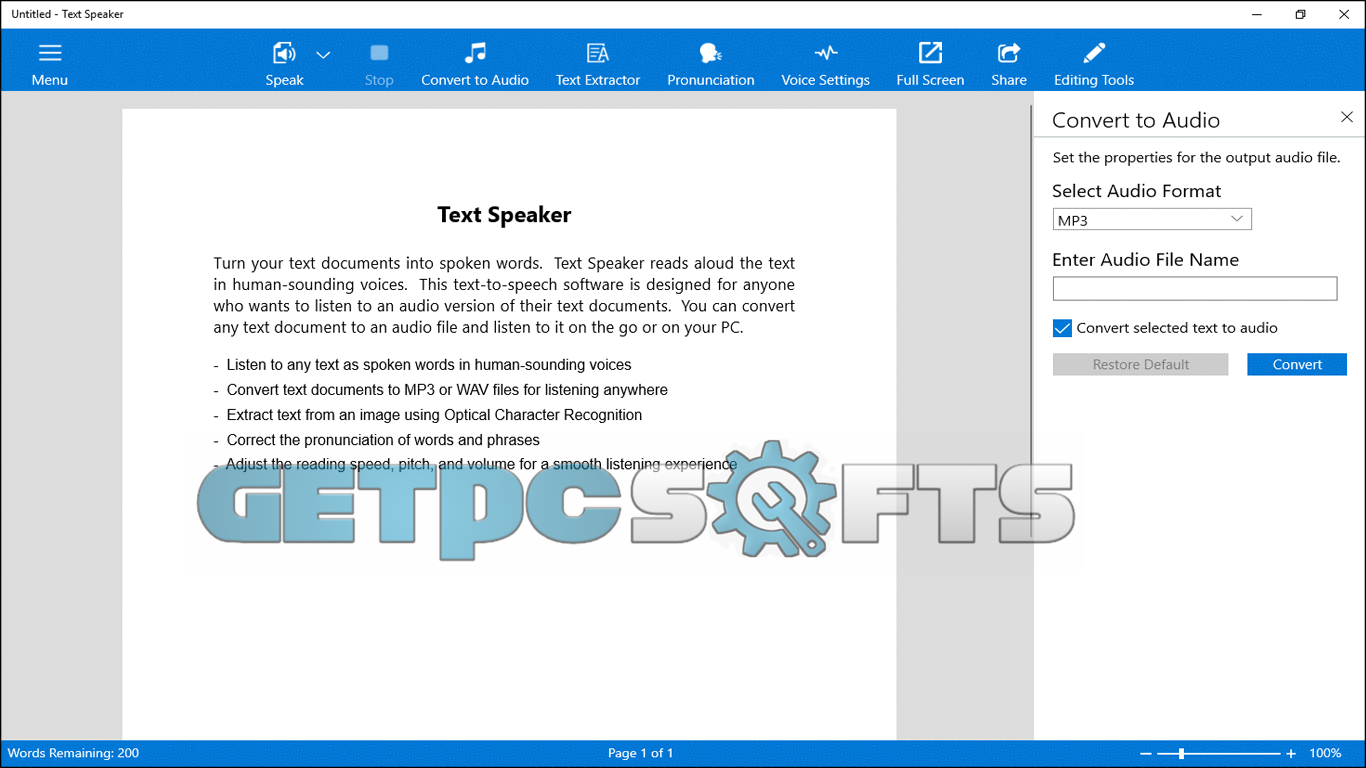Uncheck Convert selected text to audio

(x=1062, y=328)
